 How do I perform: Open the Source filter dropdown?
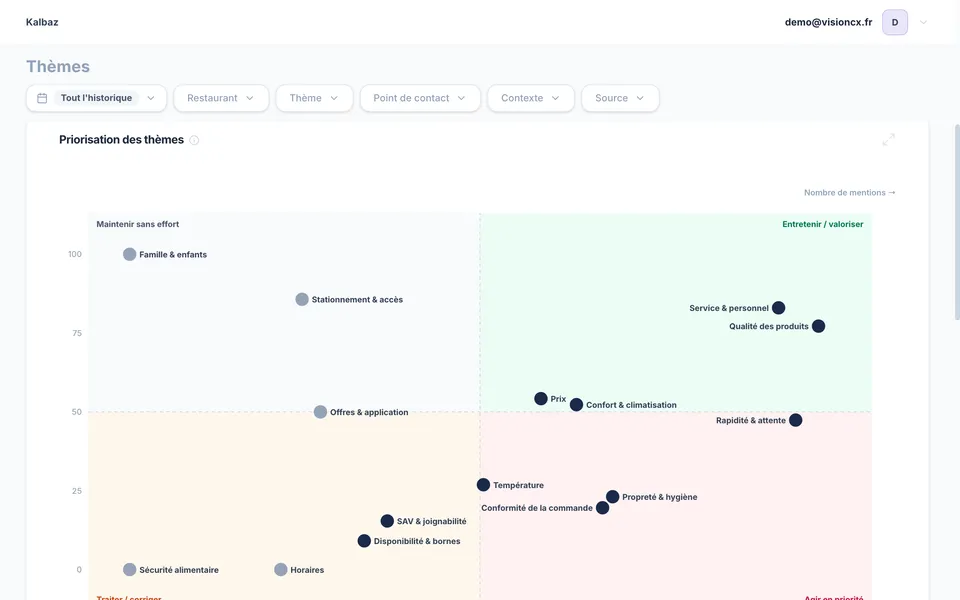620,98
